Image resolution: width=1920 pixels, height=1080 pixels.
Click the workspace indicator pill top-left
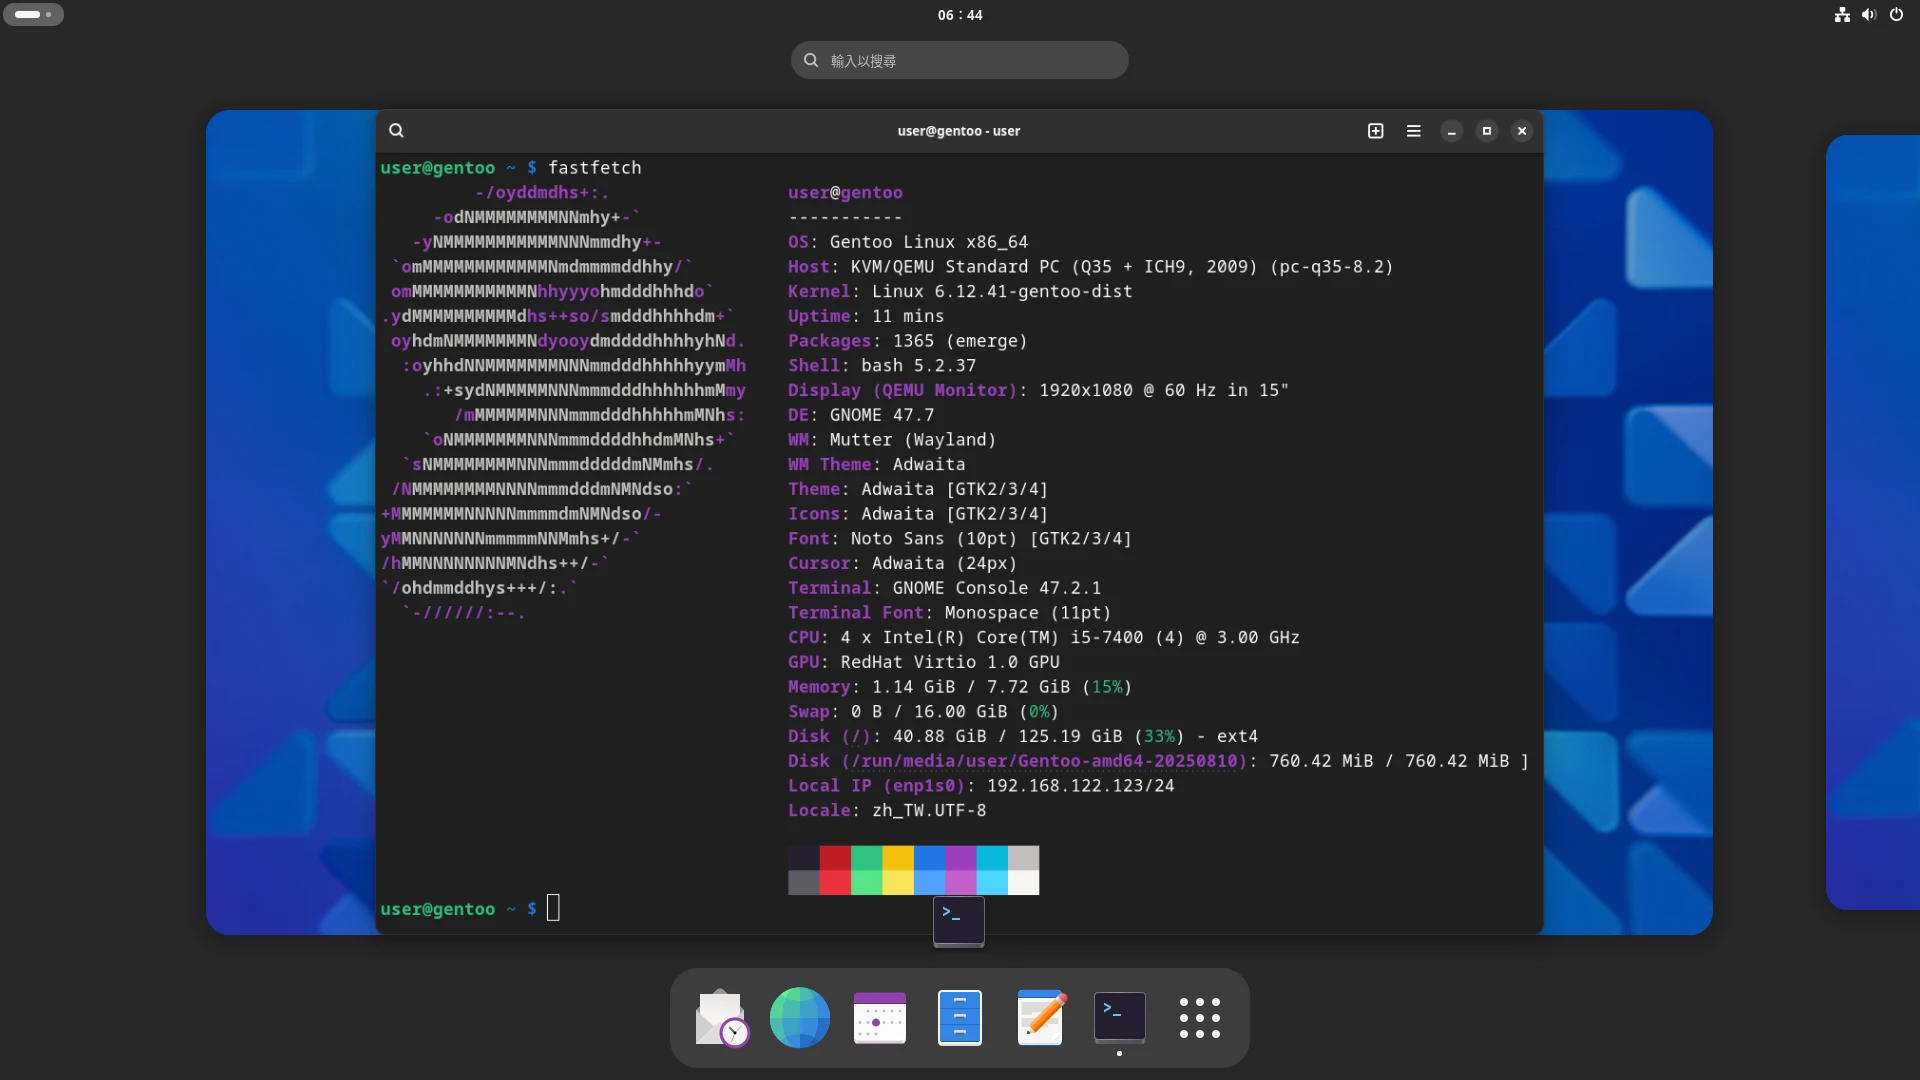(33, 15)
